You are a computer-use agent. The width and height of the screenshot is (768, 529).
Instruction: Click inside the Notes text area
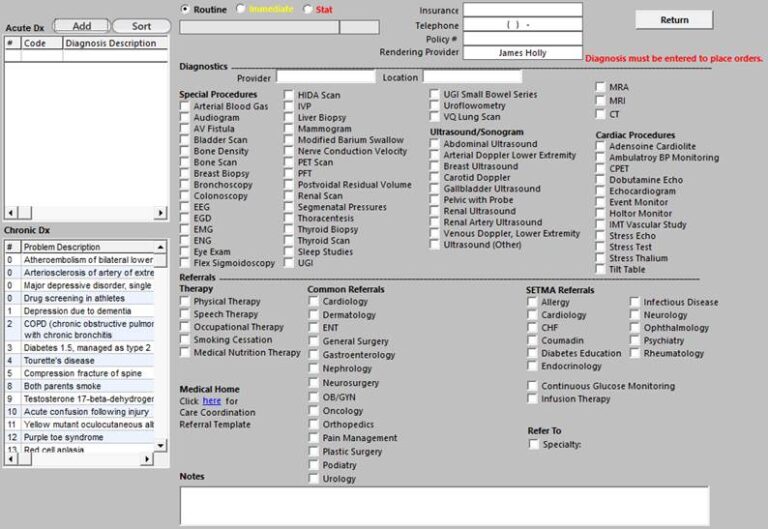444,505
